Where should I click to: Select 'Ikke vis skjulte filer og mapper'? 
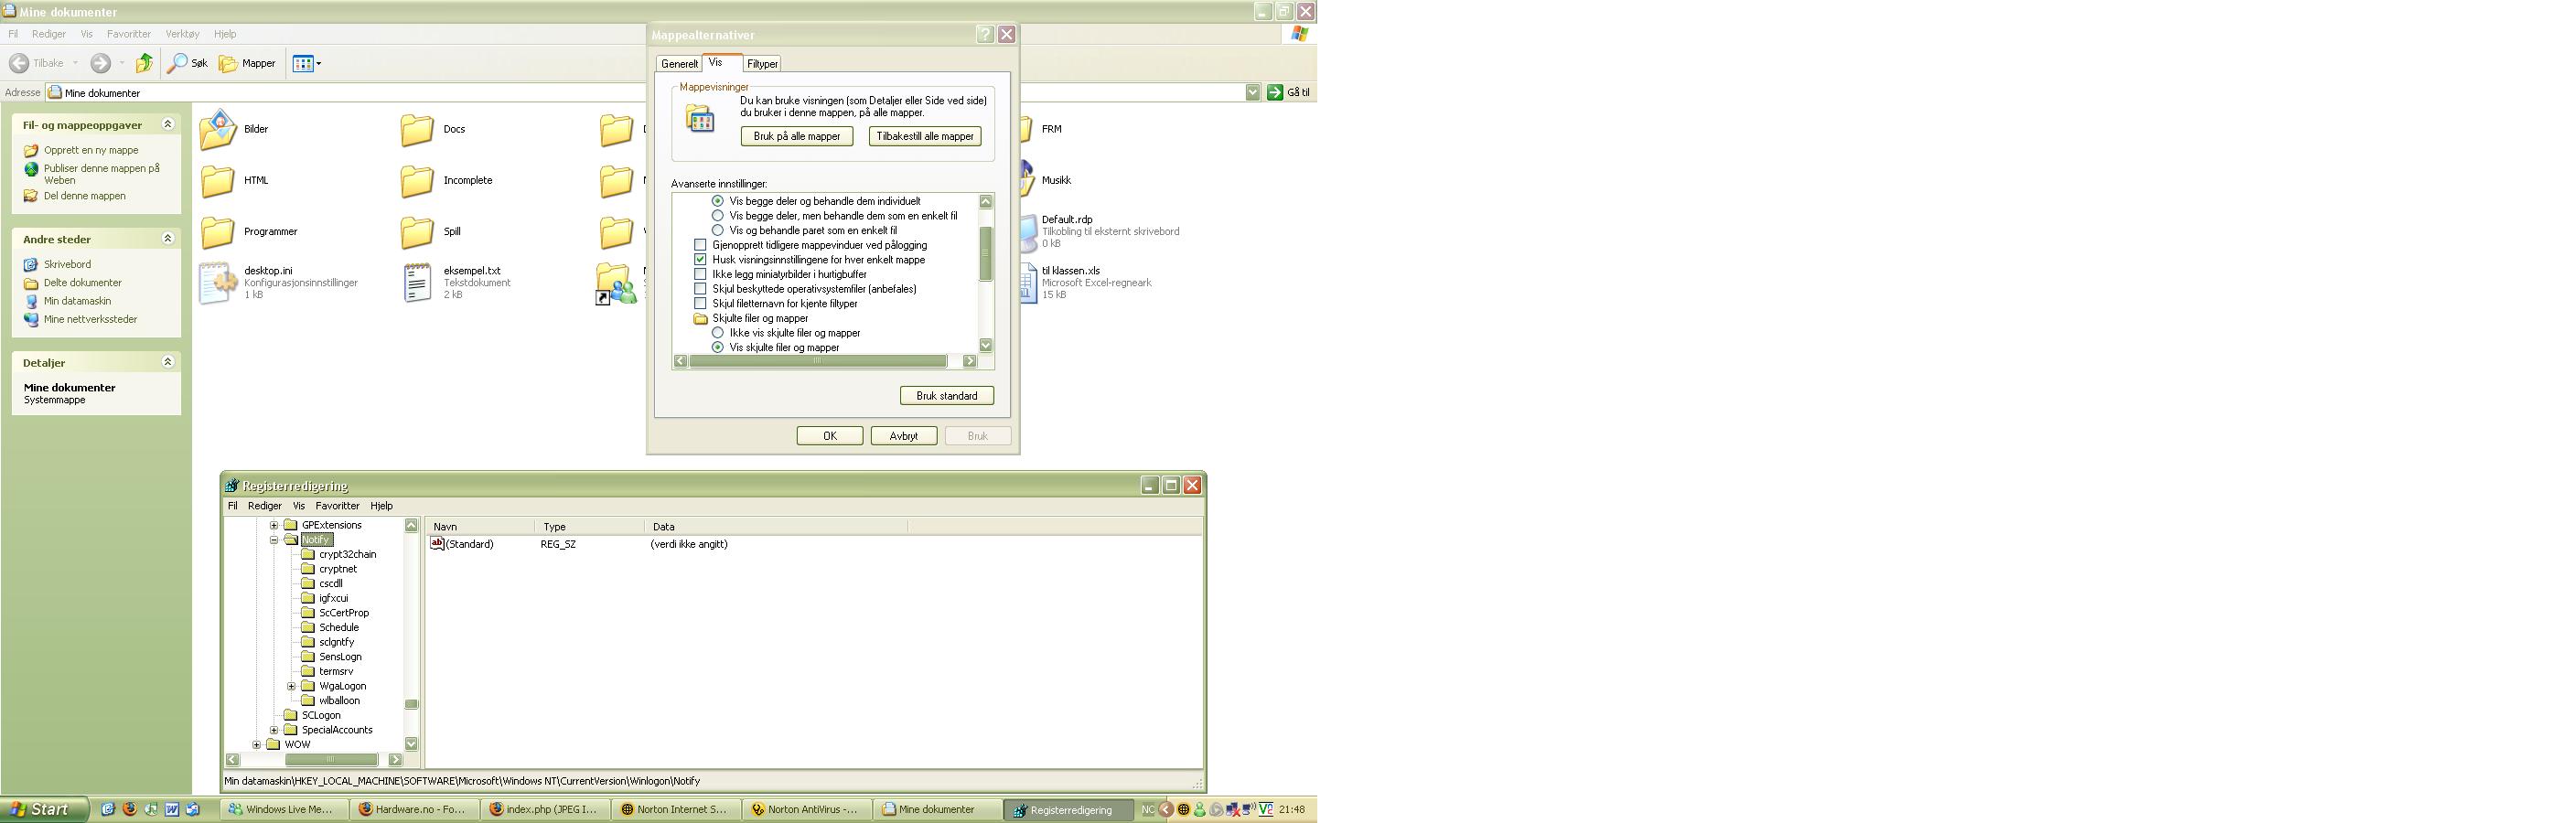click(x=717, y=333)
